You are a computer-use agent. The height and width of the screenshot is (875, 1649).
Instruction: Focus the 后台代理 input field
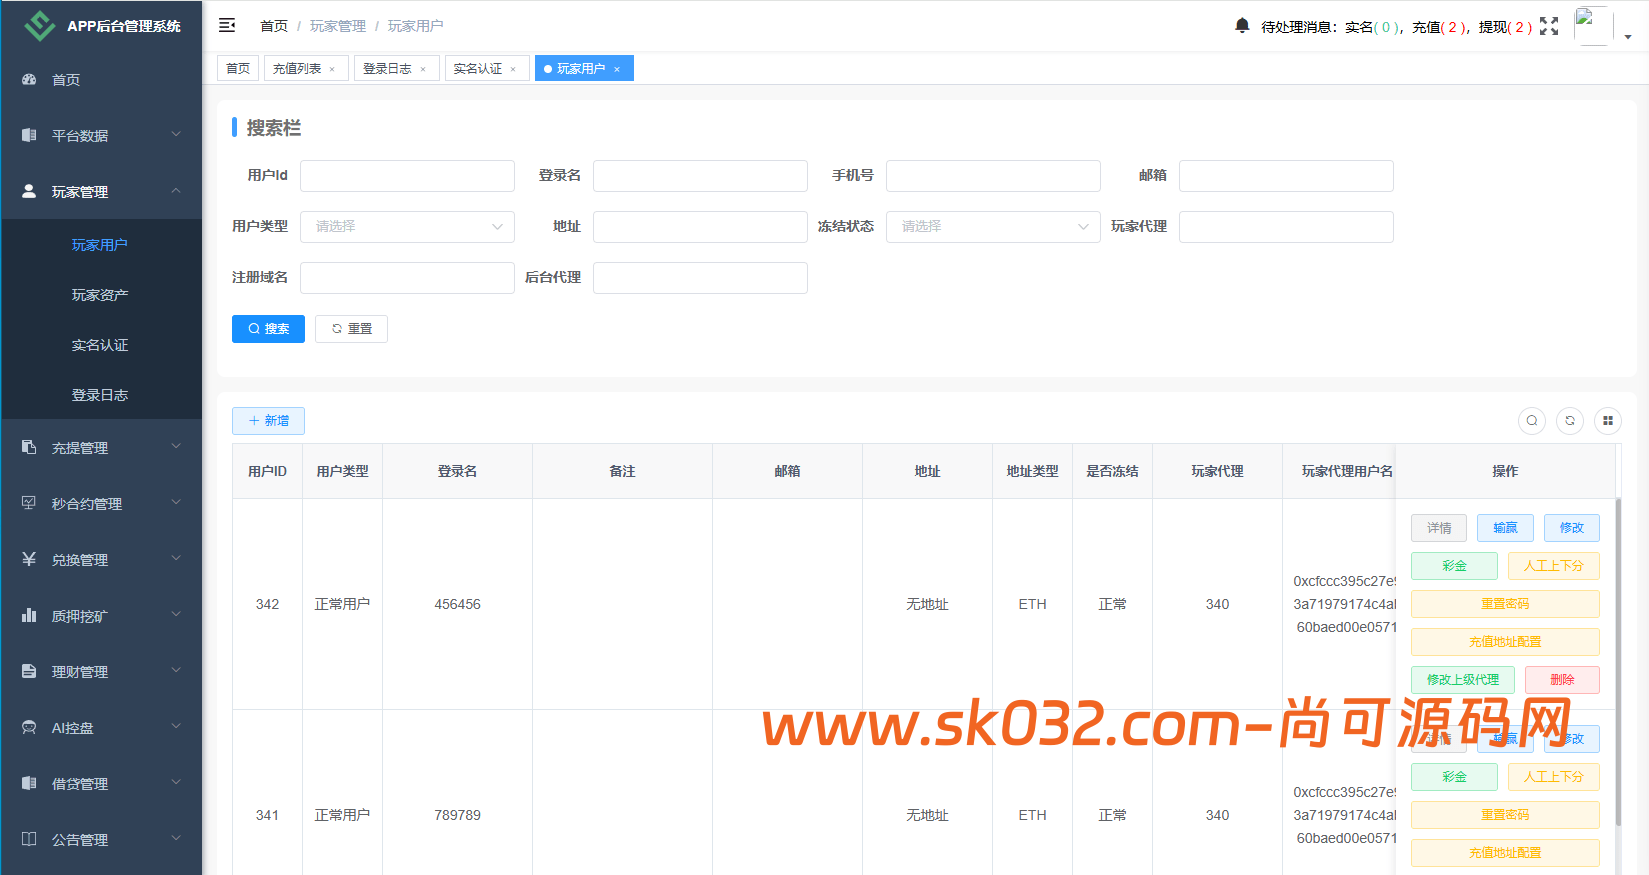coord(700,278)
